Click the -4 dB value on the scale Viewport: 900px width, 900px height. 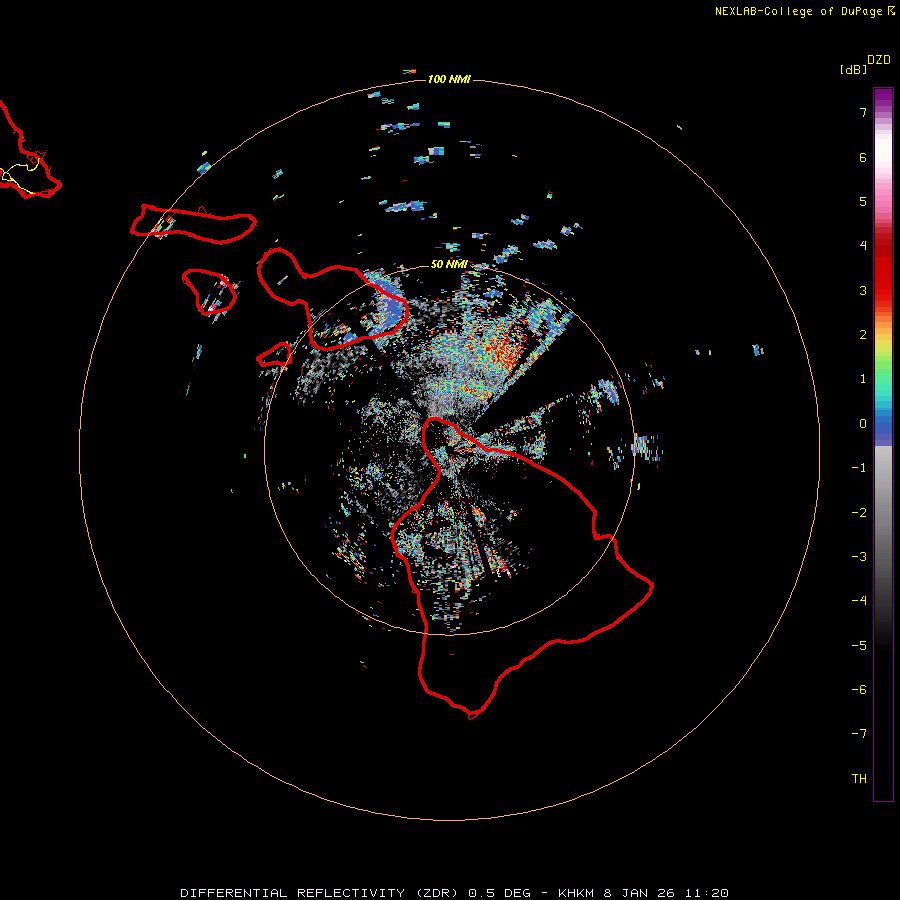pos(859,601)
